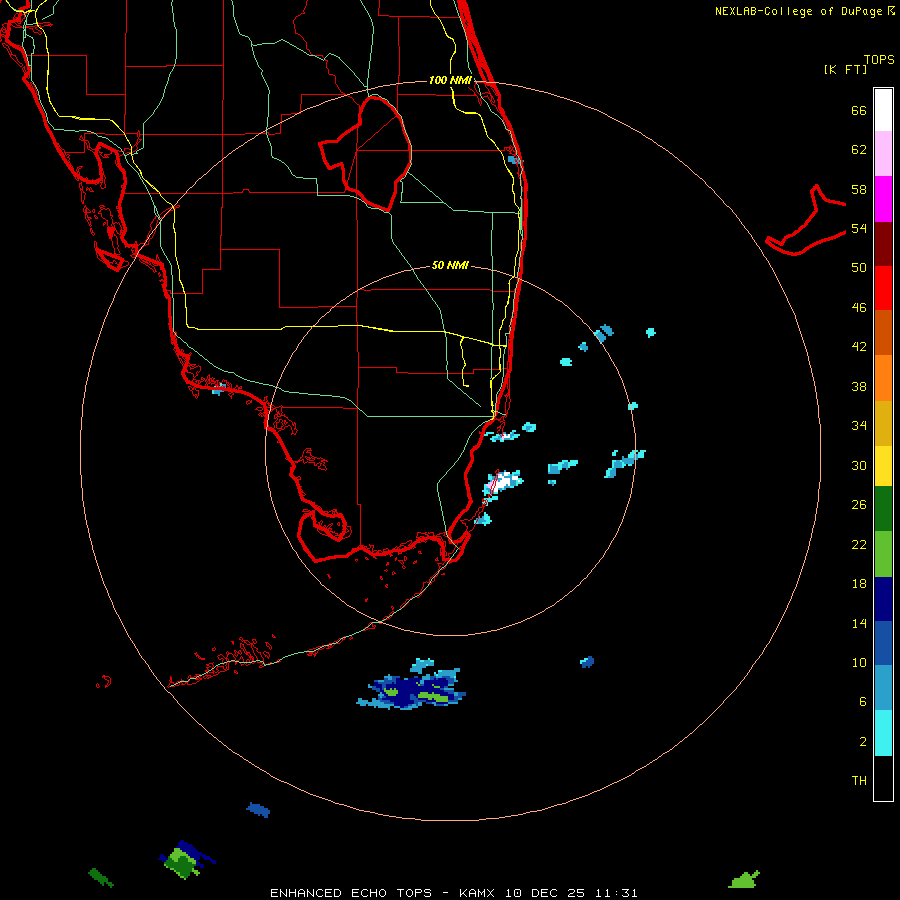Click the 46 value on the legend
This screenshot has width=900, height=900.
(x=859, y=308)
